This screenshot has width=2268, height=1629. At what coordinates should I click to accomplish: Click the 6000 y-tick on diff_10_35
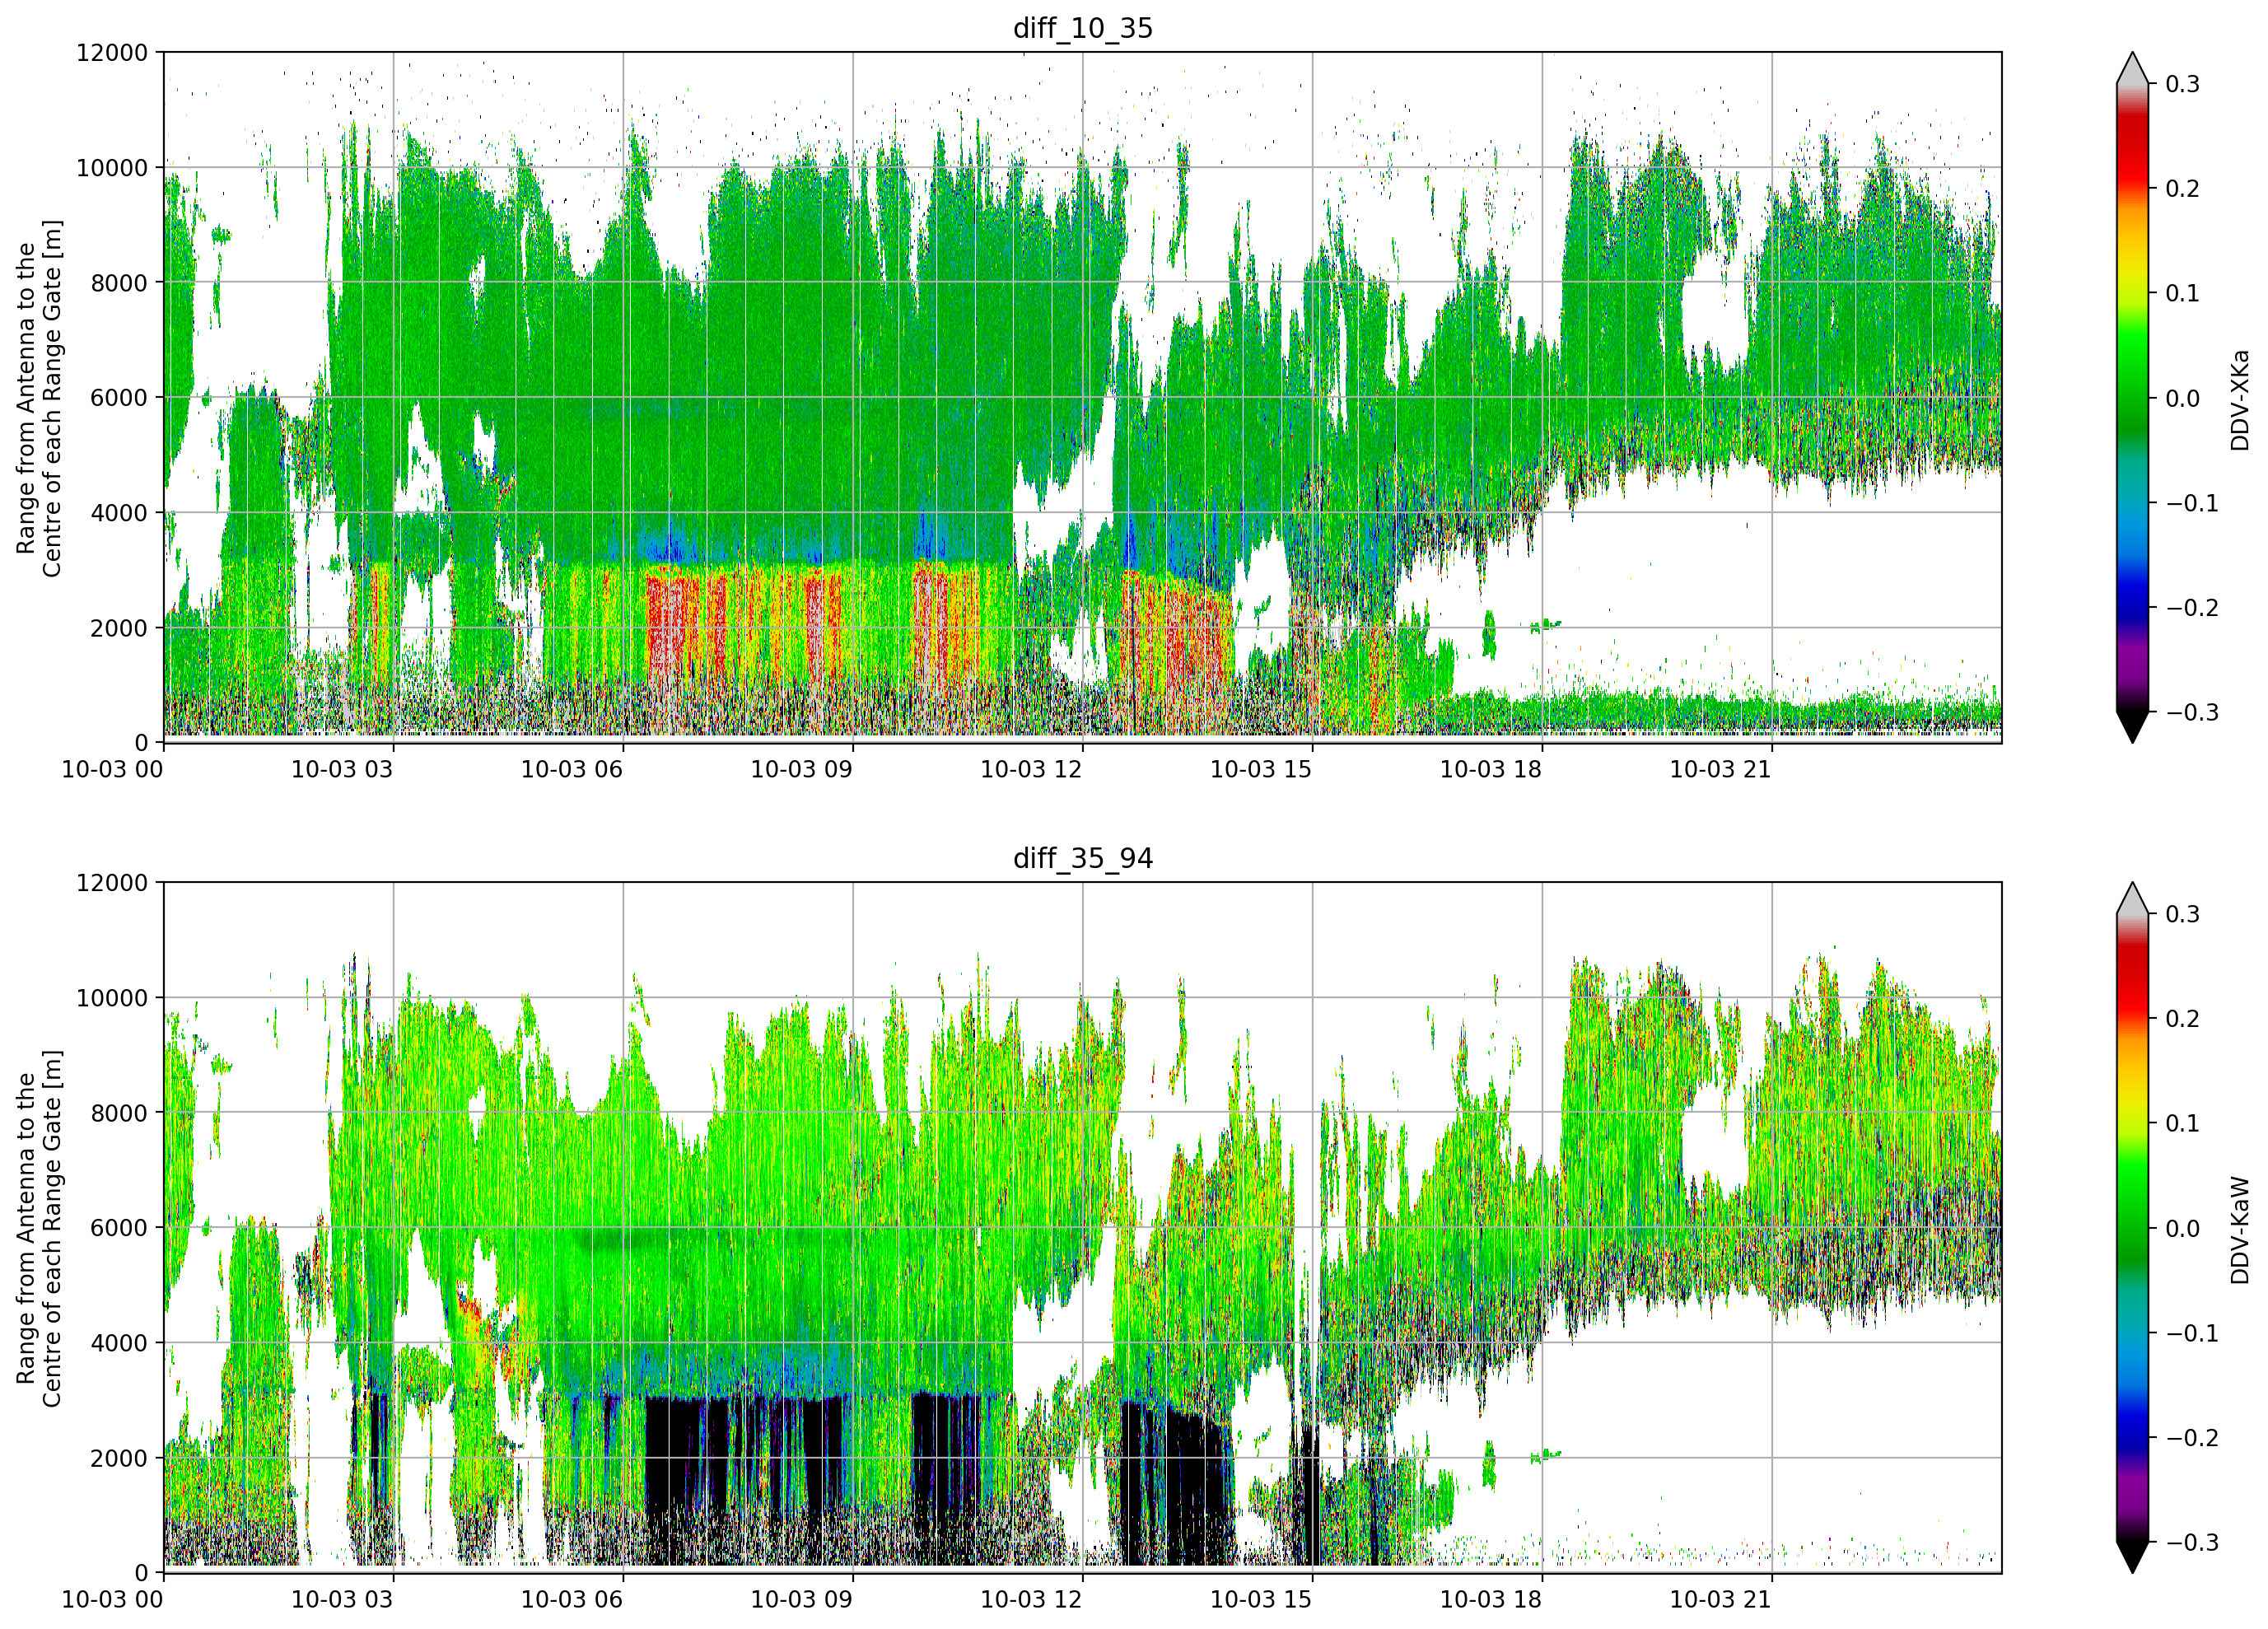coord(119,398)
